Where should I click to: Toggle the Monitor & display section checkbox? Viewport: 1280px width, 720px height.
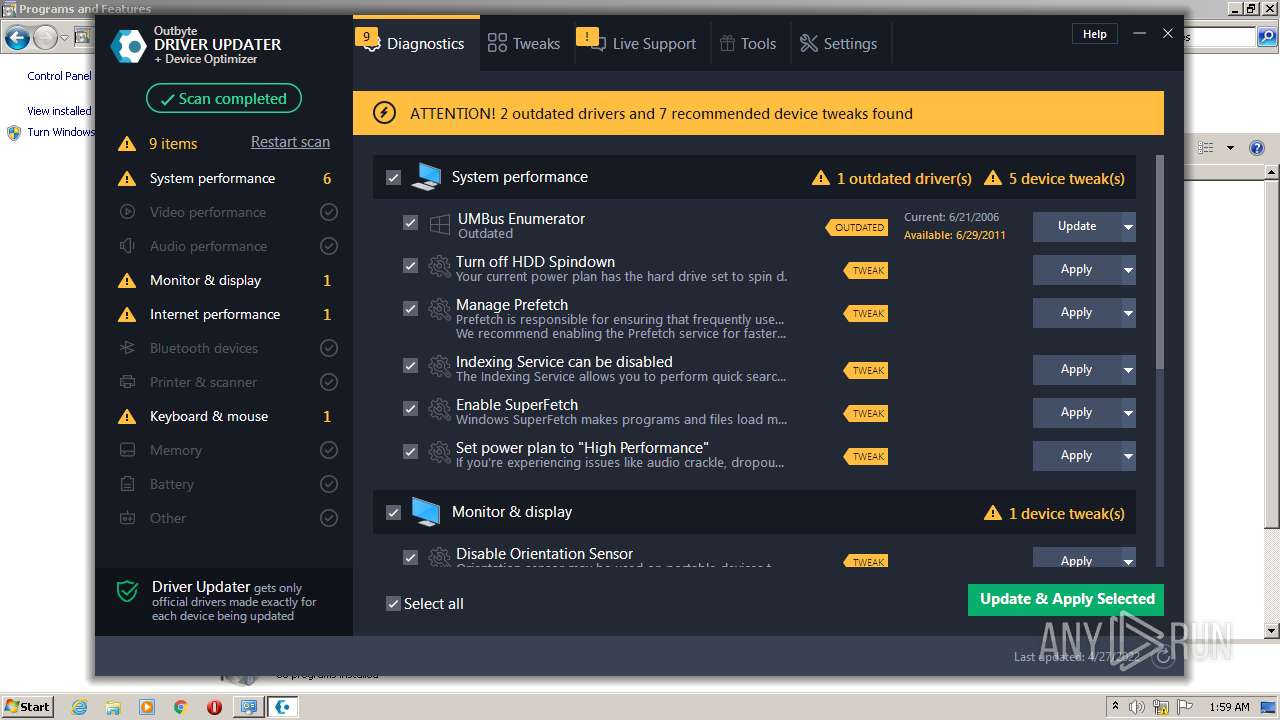pos(393,513)
